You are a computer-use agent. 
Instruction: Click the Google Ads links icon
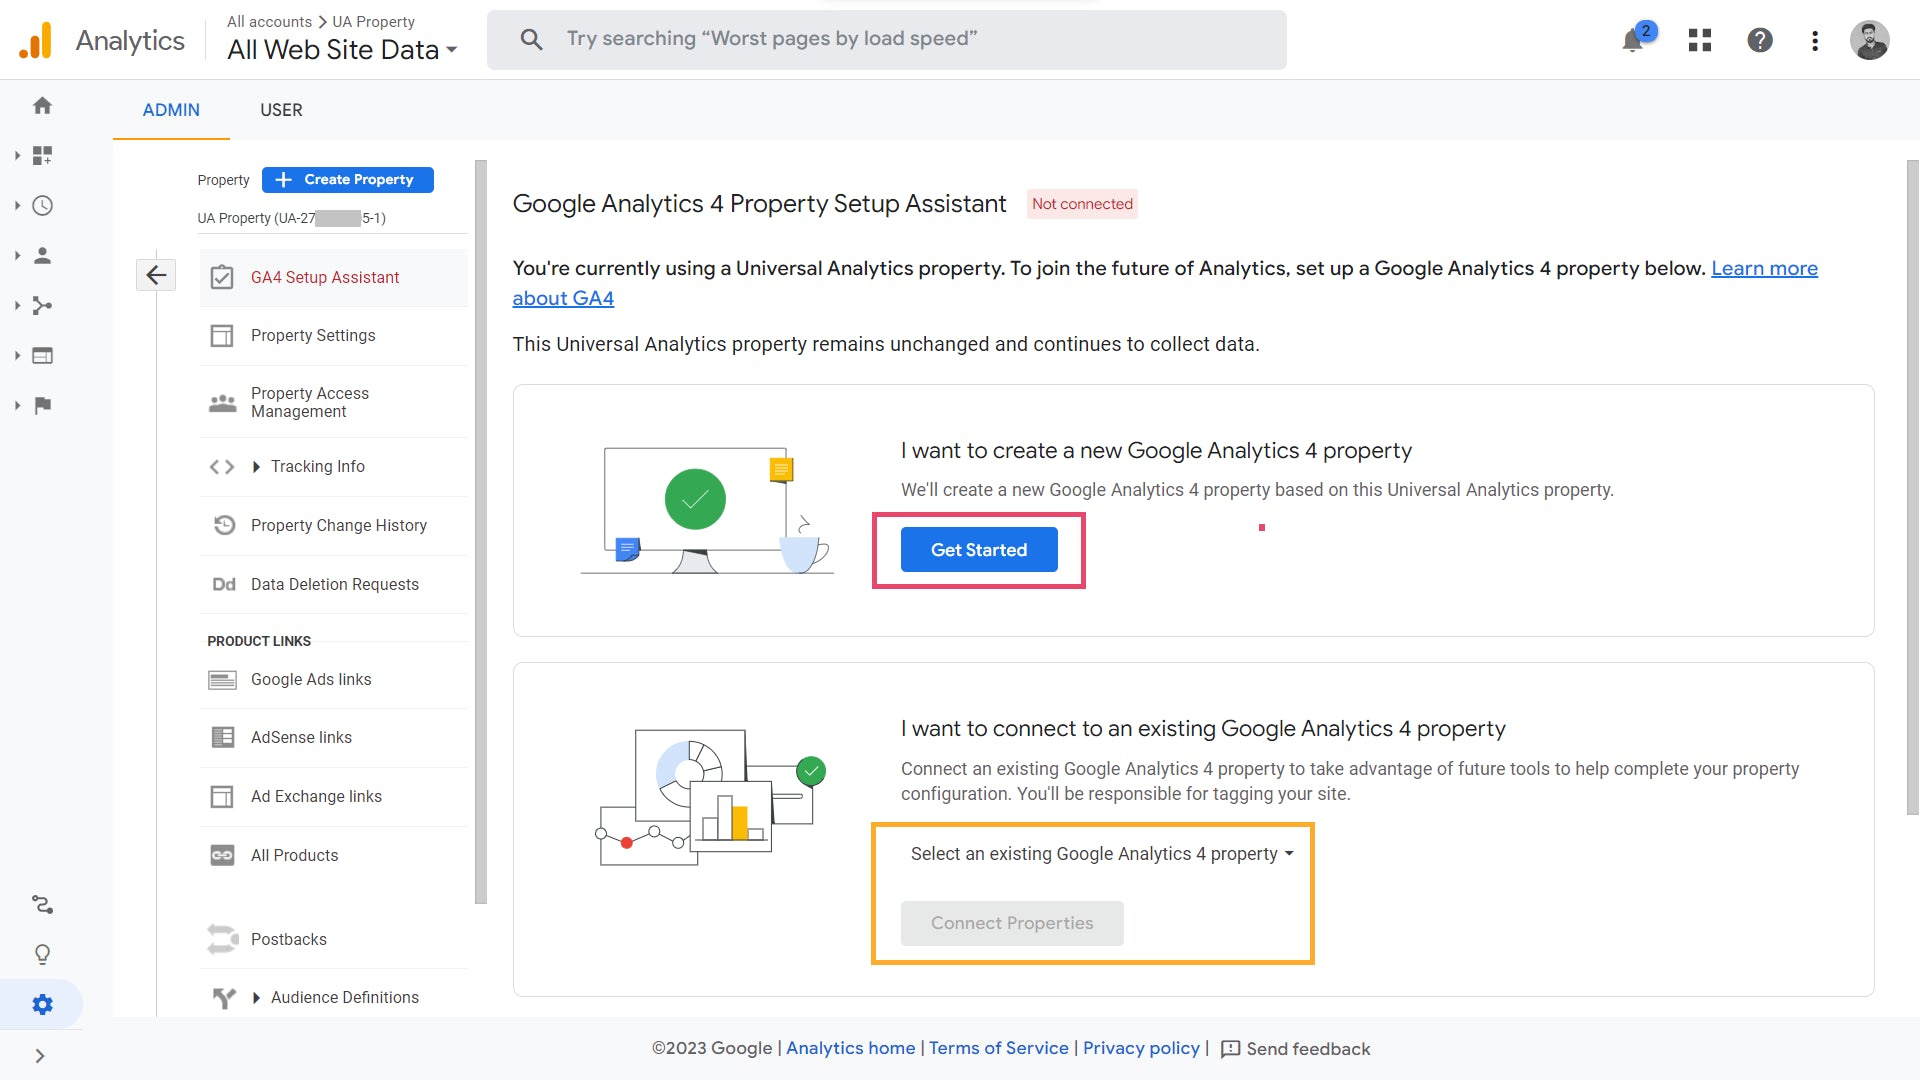[222, 680]
